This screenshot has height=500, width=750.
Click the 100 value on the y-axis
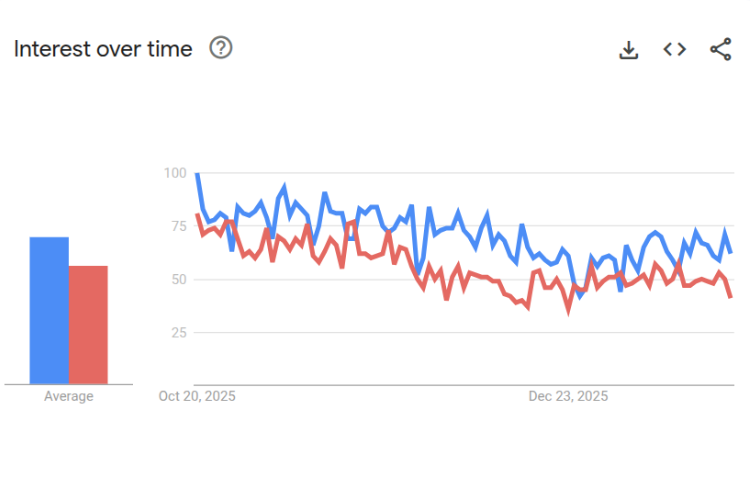[x=175, y=173]
